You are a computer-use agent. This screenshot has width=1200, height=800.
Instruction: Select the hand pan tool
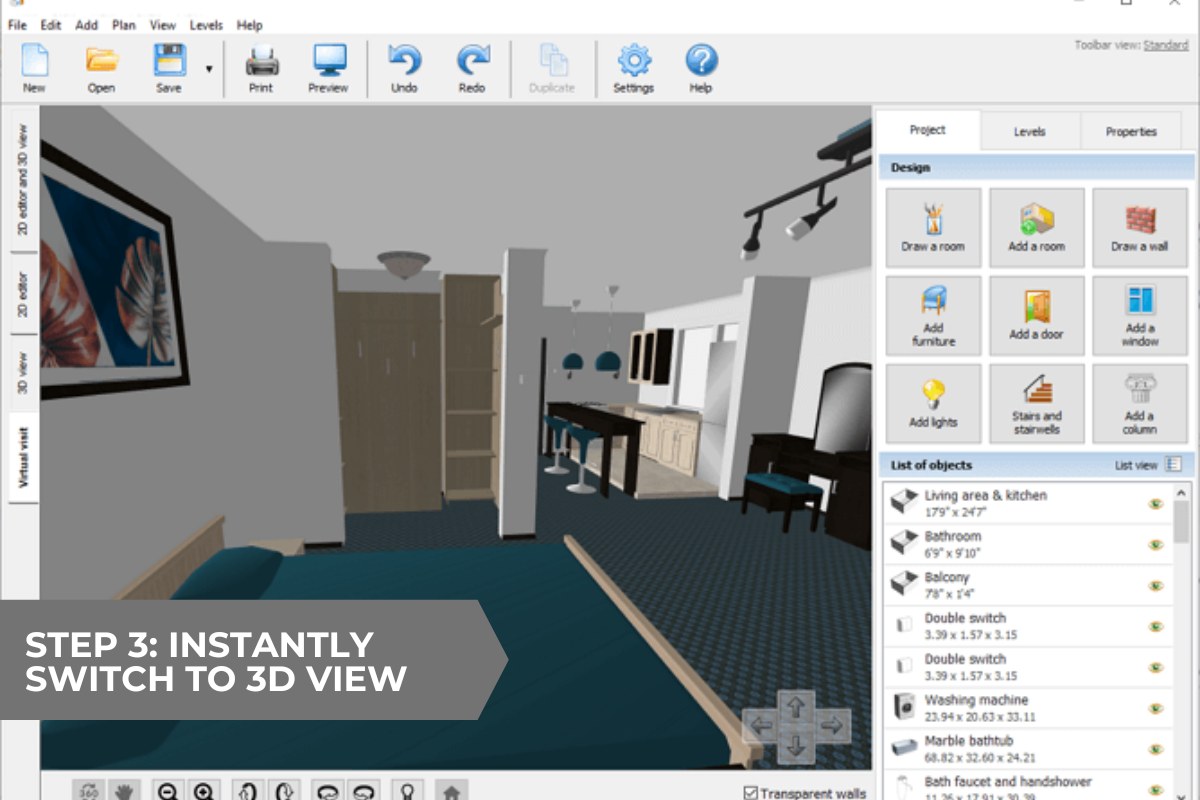point(125,792)
